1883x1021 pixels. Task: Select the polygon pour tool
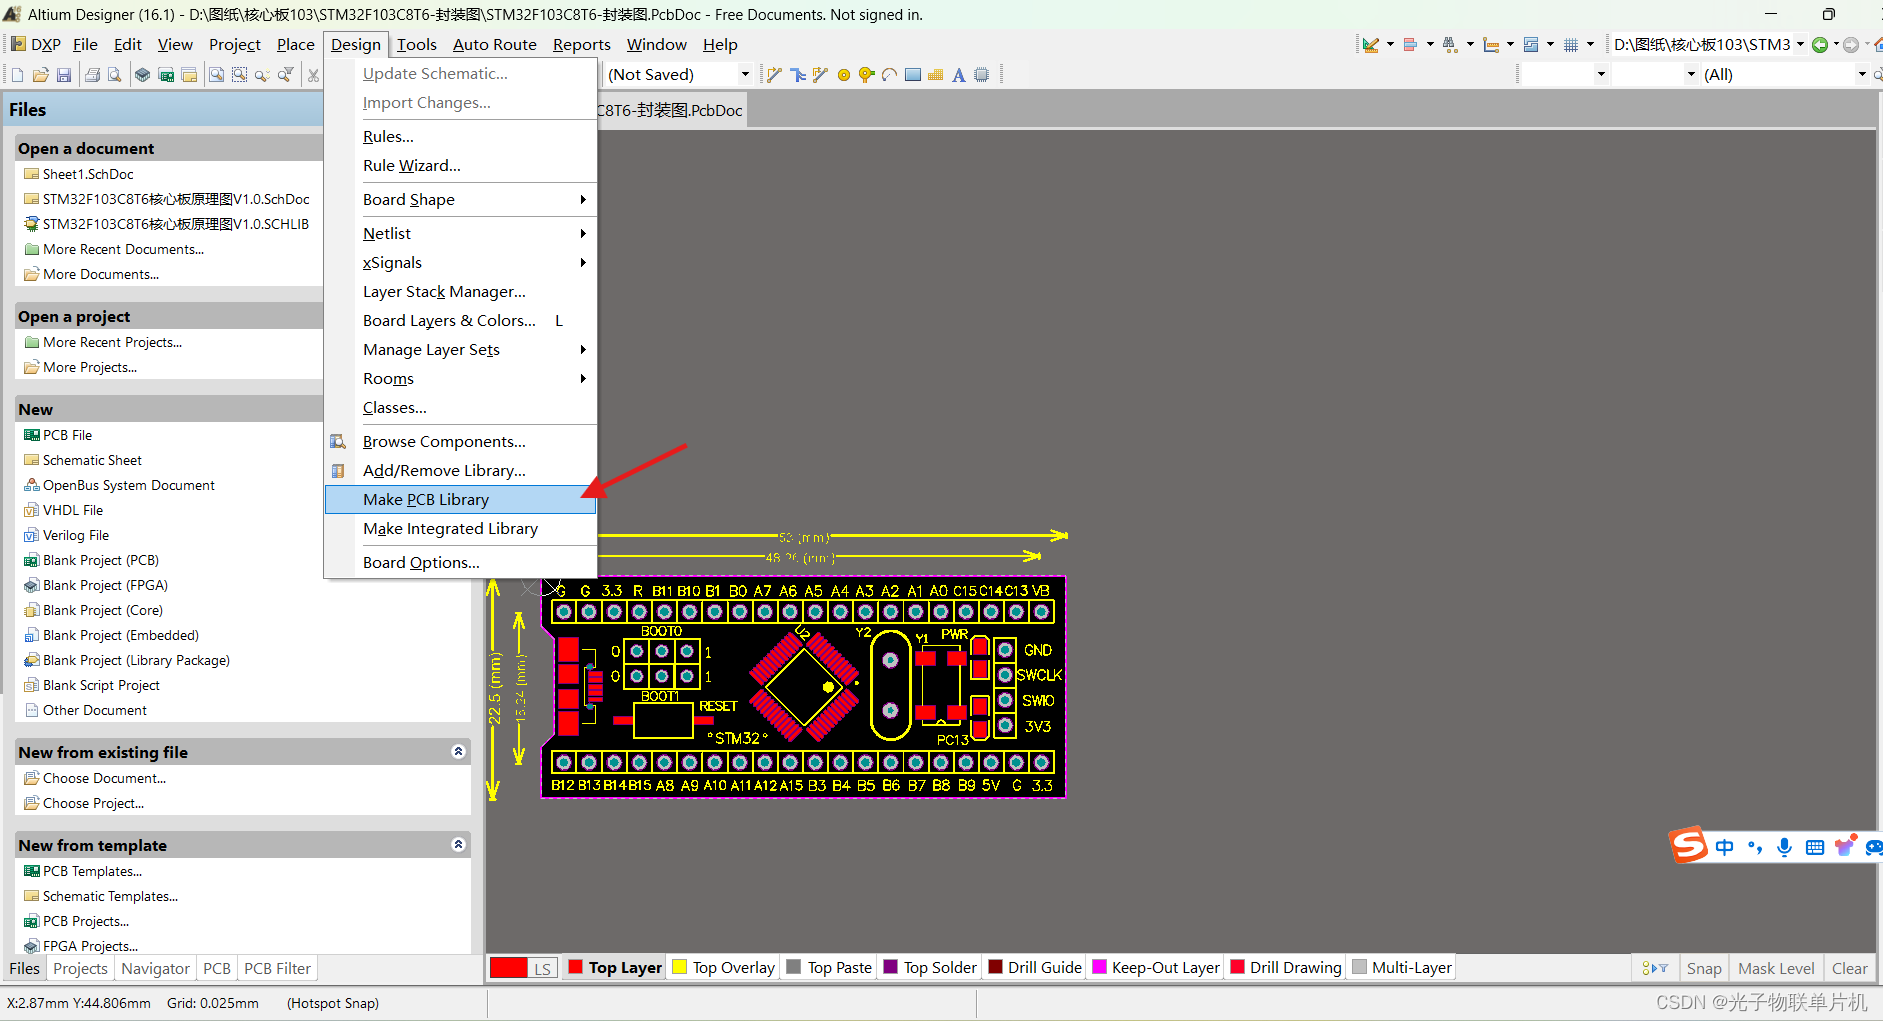click(936, 75)
